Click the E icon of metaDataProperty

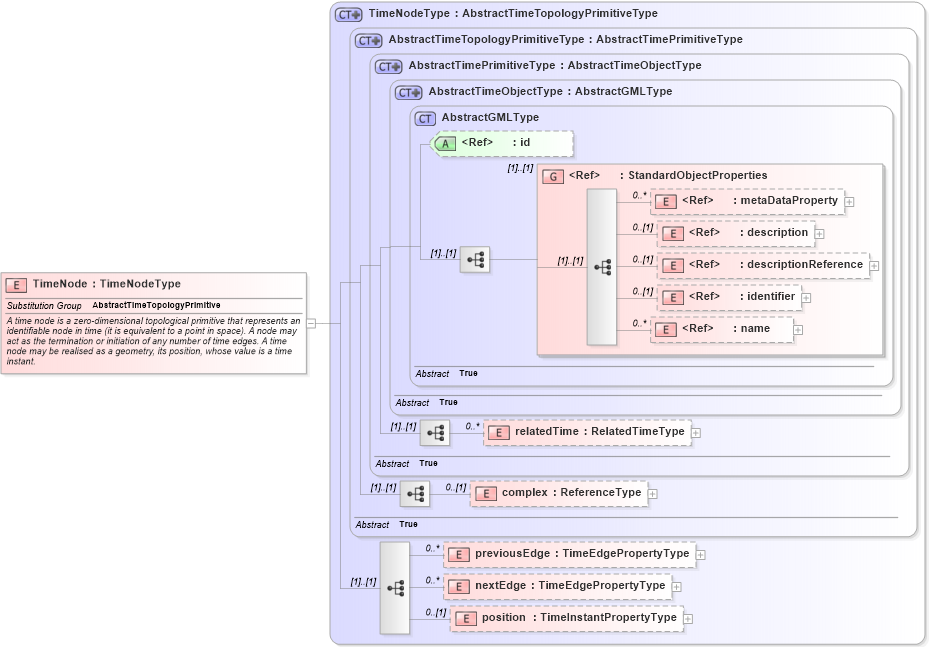click(x=665, y=202)
